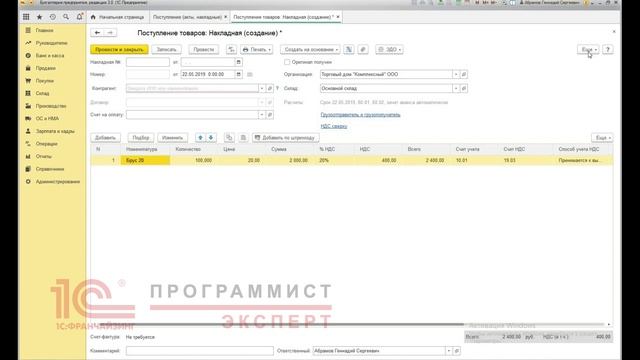The height and width of the screenshot is (360, 640).
Task: Expand ЭДО dropdown menu
Action: pos(389,49)
